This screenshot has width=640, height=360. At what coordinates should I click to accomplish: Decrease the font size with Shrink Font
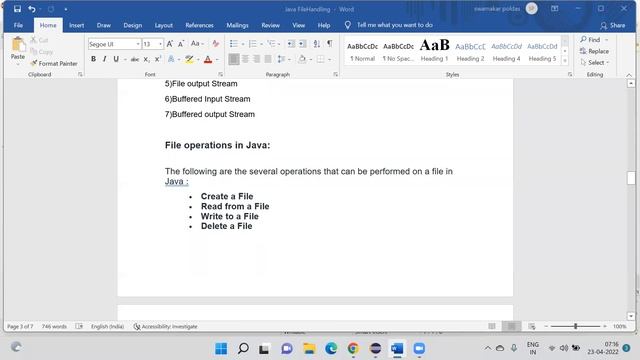tap(181, 44)
